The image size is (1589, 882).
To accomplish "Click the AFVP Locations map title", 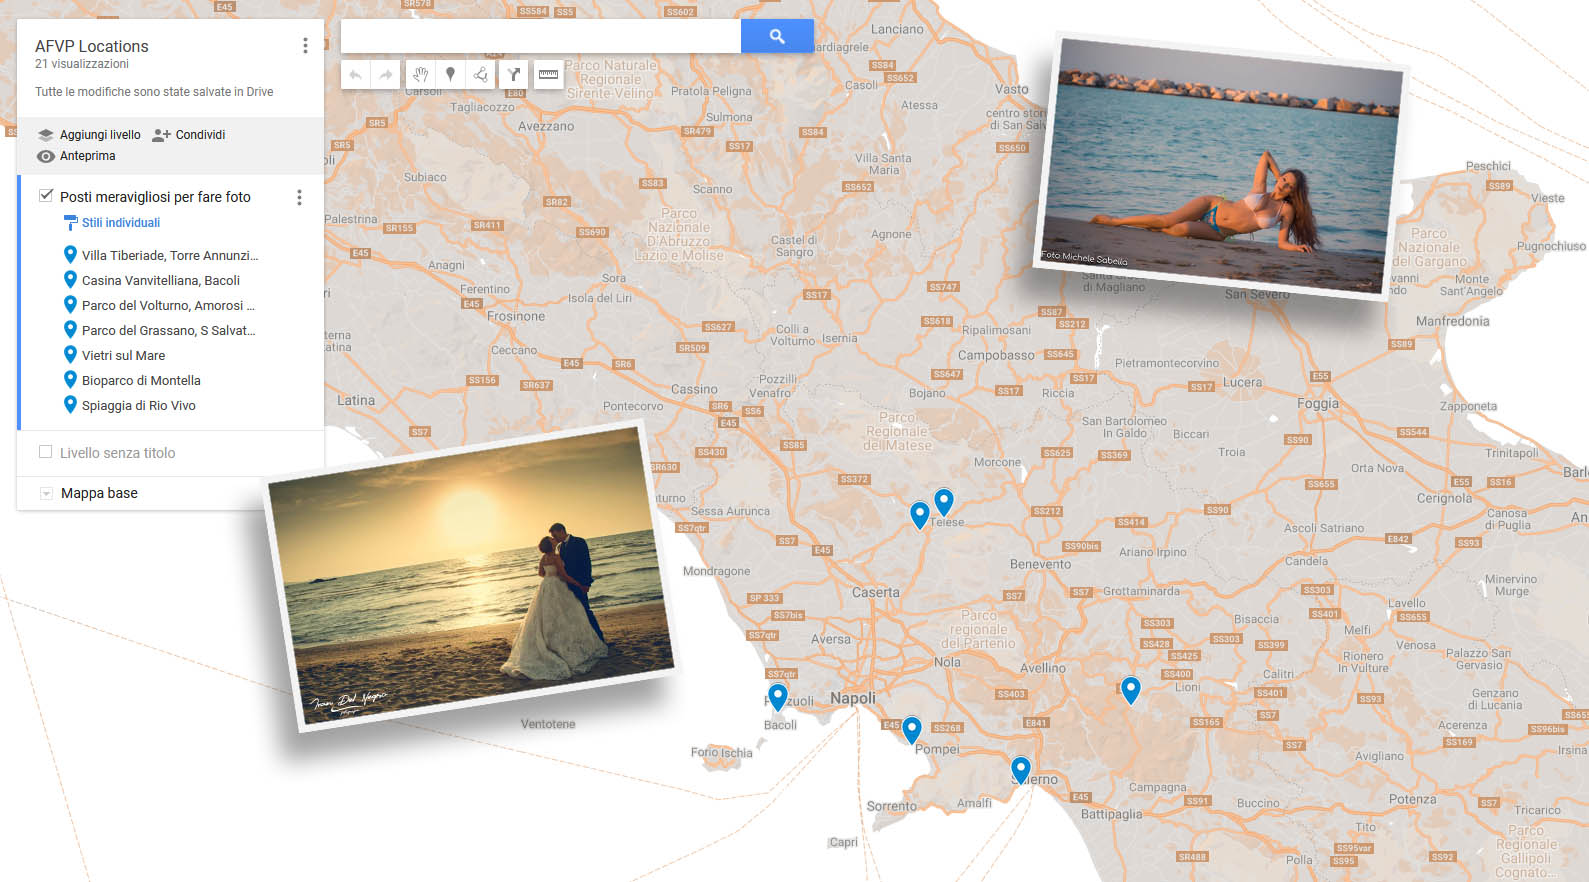I will [92, 46].
